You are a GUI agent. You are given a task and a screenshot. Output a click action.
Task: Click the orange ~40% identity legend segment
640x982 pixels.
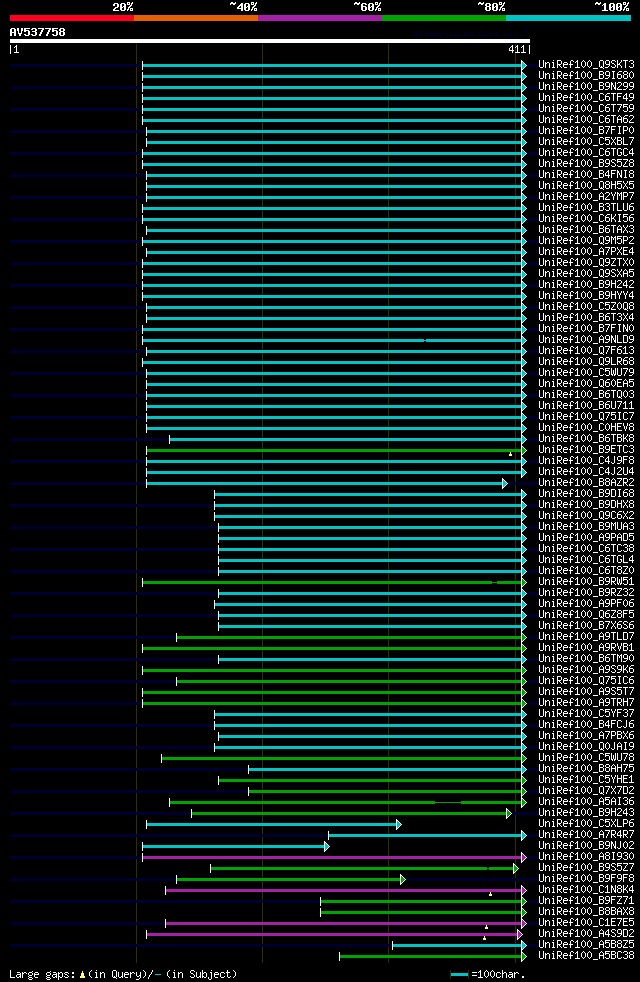pos(196,18)
